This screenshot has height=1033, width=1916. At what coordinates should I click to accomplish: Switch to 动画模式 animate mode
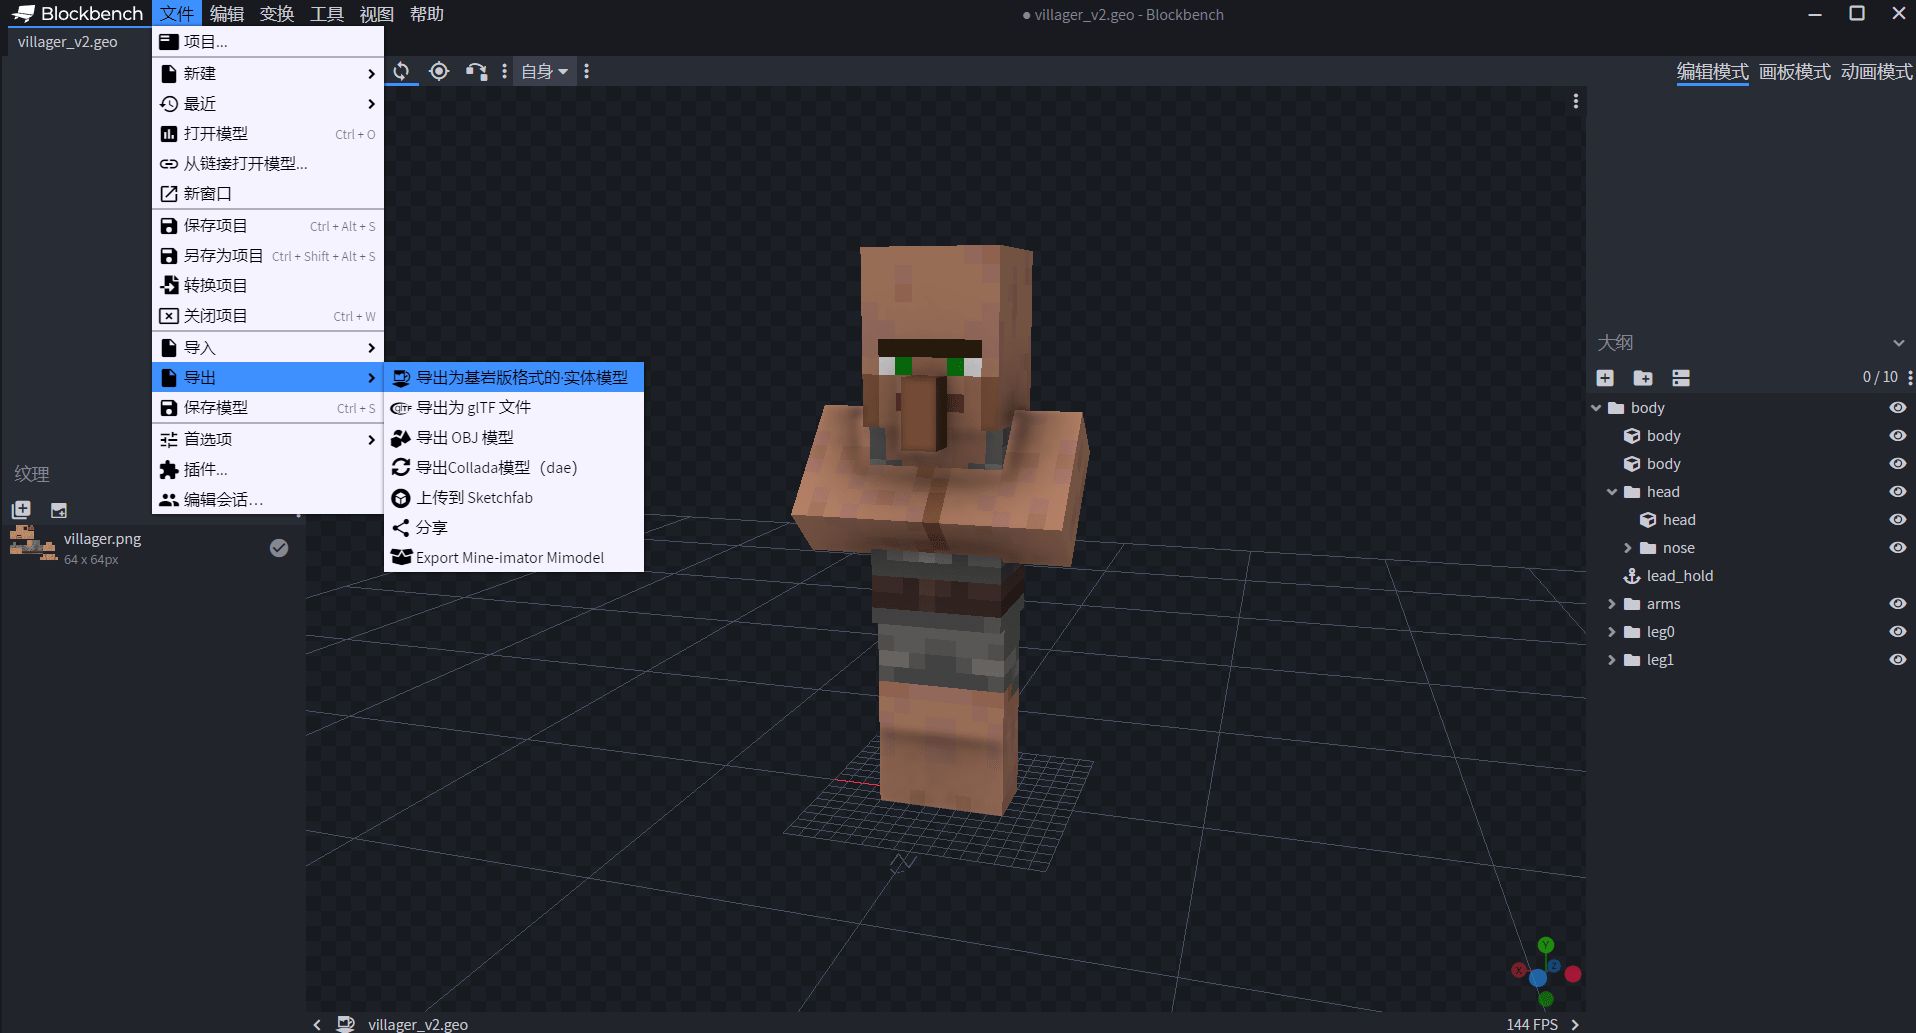[1876, 72]
